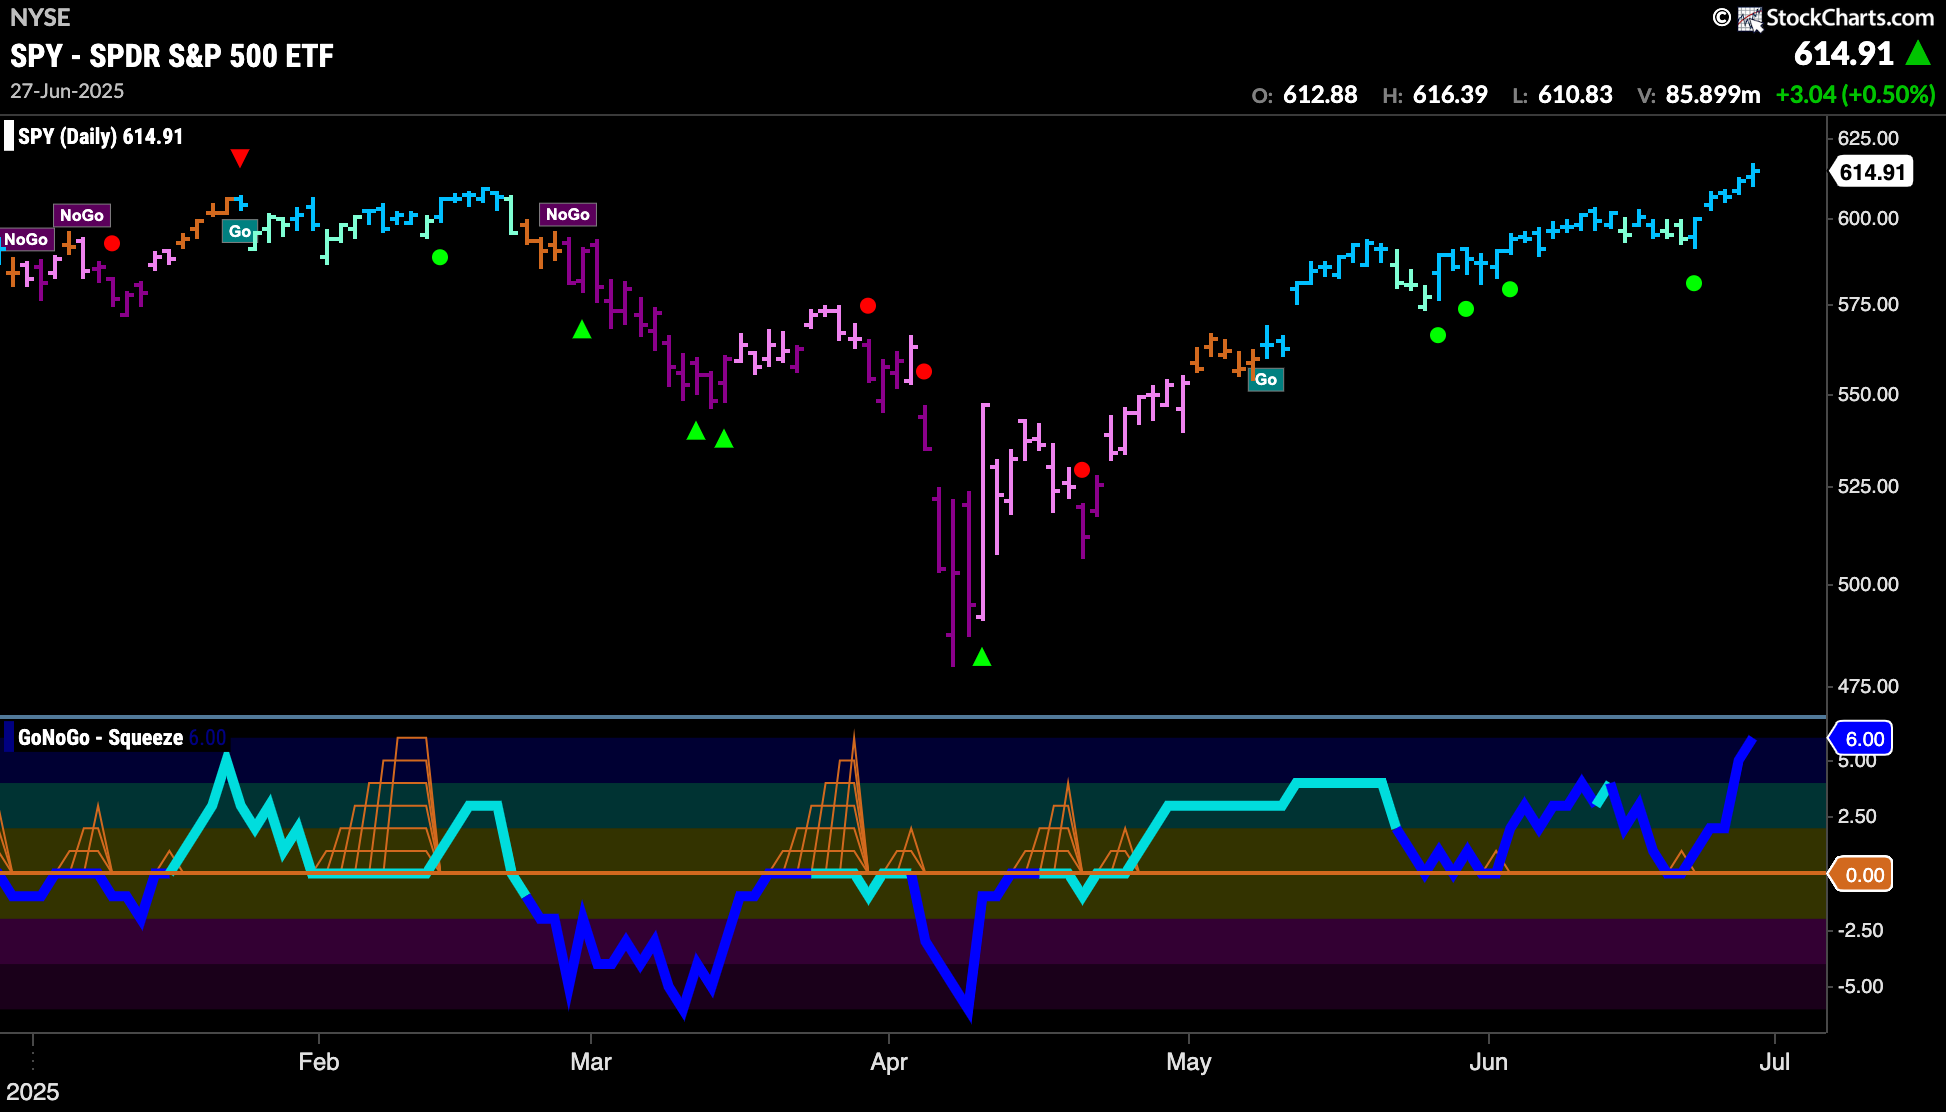Click the green triangle at the start of March
This screenshot has width=1946, height=1112.
coord(582,329)
